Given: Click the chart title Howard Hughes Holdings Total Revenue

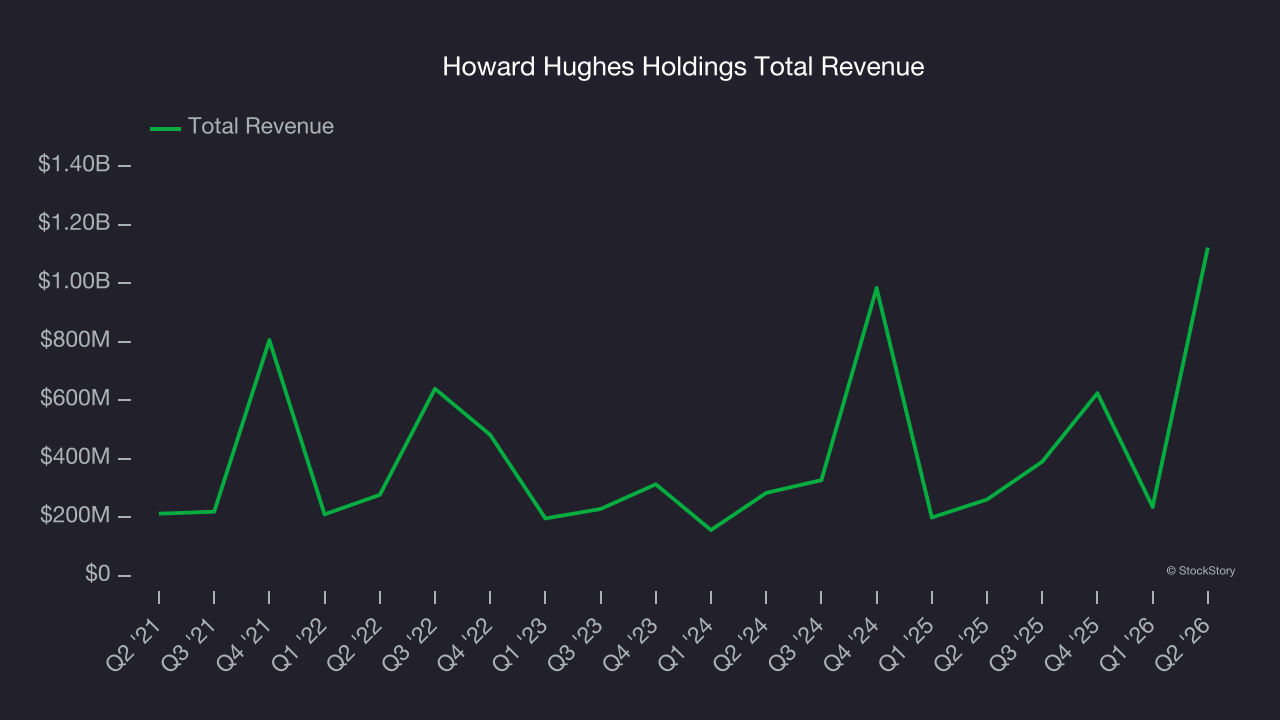Looking at the screenshot, I should (x=683, y=67).
